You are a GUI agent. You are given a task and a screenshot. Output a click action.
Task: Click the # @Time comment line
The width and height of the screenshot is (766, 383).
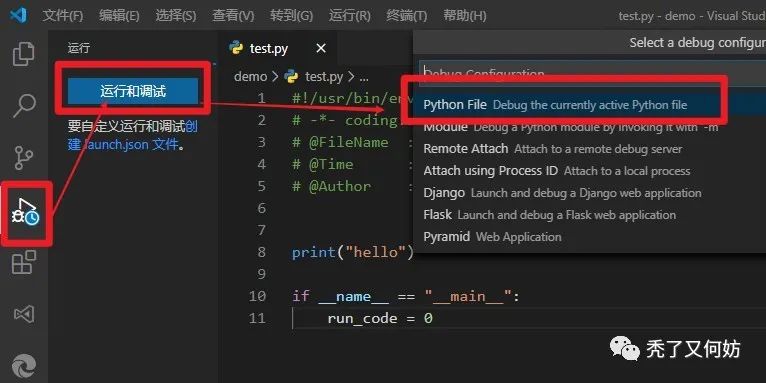click(x=322, y=164)
